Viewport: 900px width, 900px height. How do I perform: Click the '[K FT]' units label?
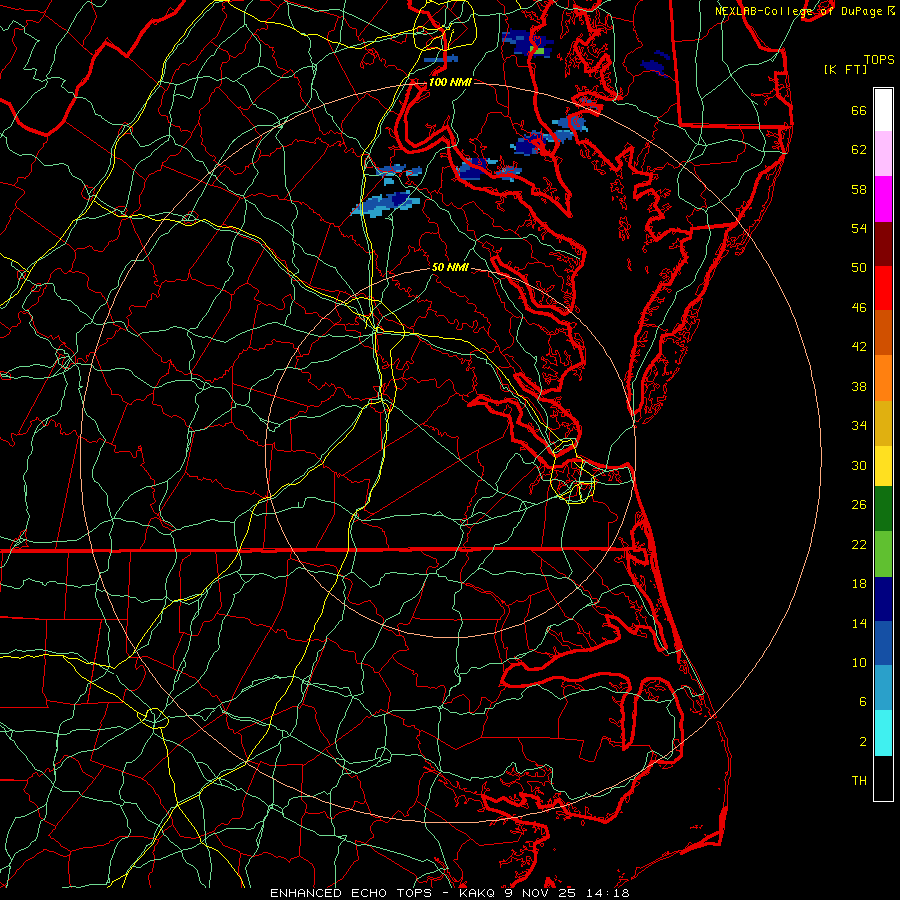click(845, 70)
